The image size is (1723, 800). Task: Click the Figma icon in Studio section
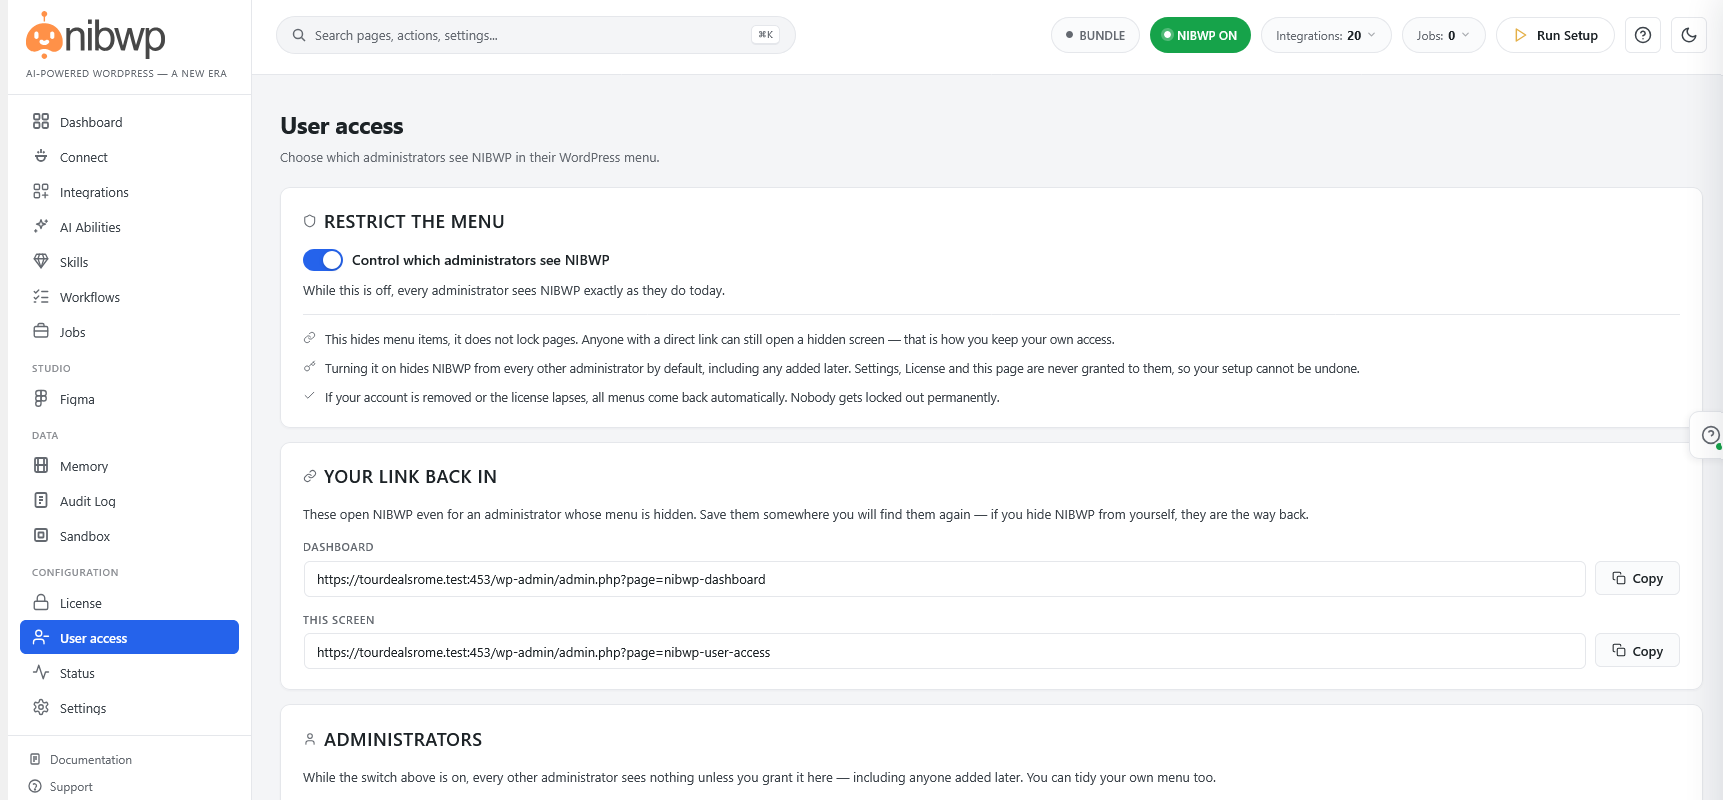[x=41, y=398]
